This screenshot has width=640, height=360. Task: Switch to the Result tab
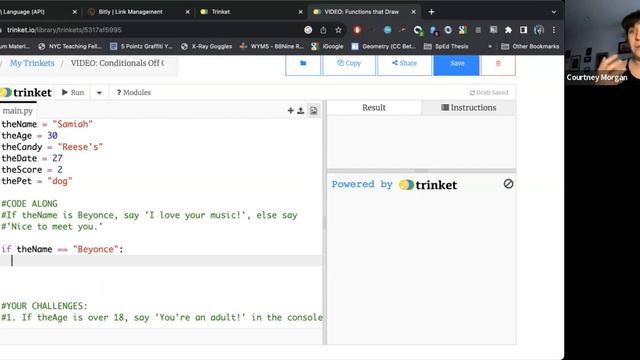coord(374,108)
